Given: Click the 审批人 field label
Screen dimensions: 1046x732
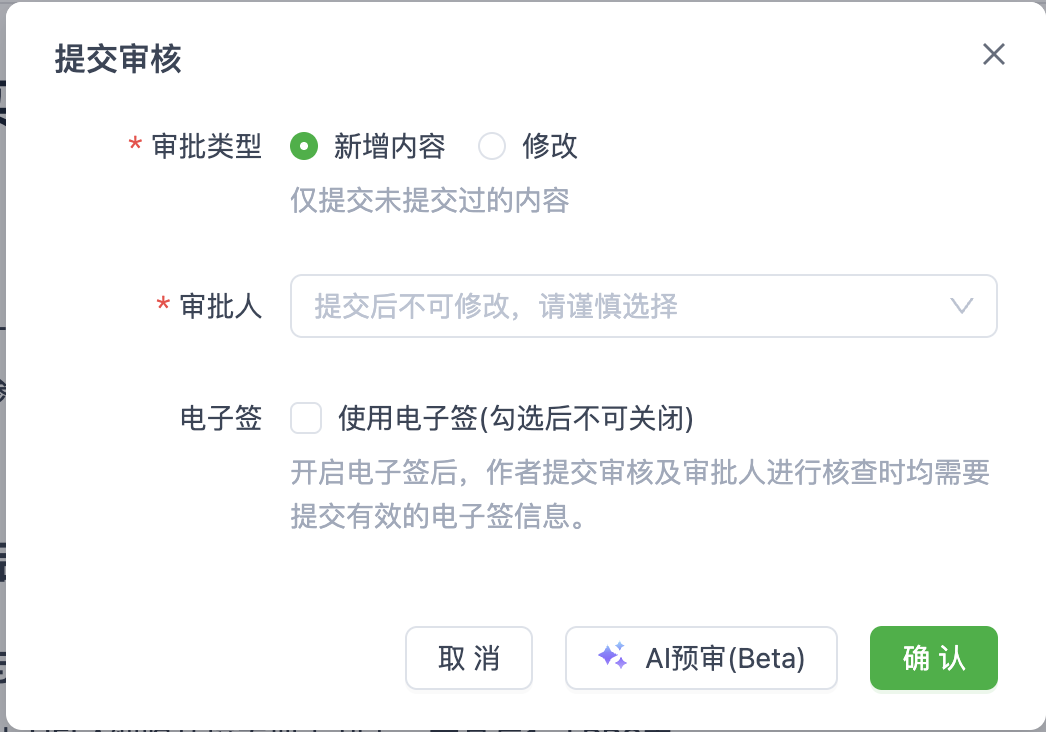Looking at the screenshot, I should coord(221,306).
